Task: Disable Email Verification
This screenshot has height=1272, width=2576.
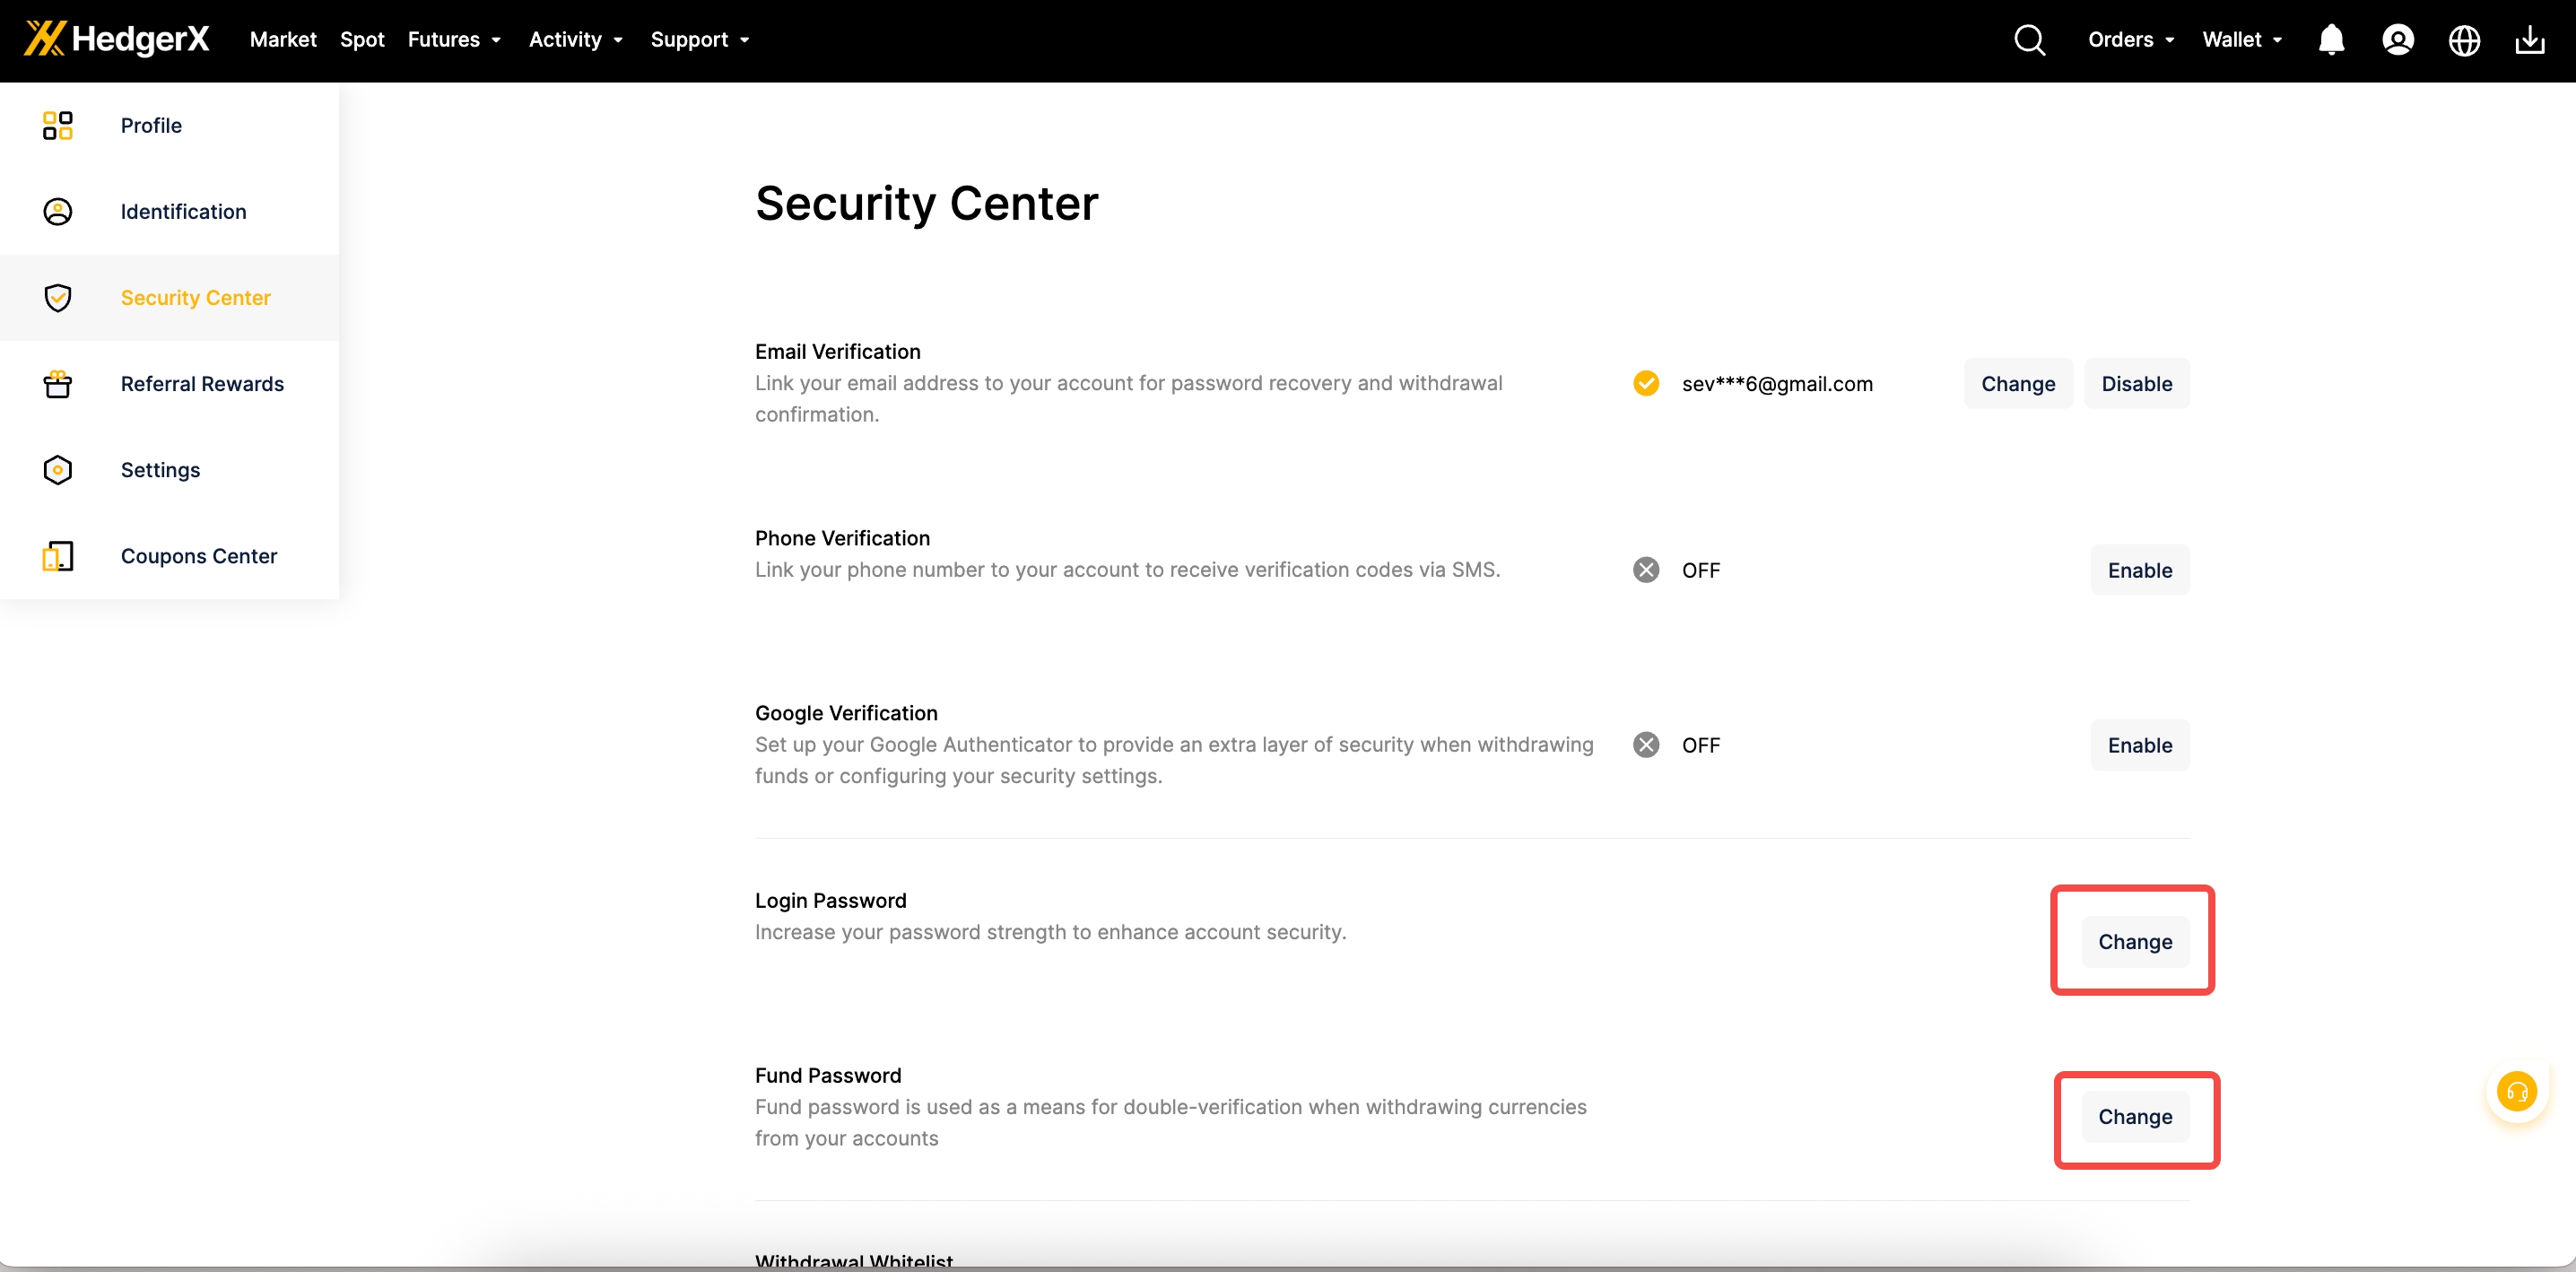Action: tap(2136, 384)
